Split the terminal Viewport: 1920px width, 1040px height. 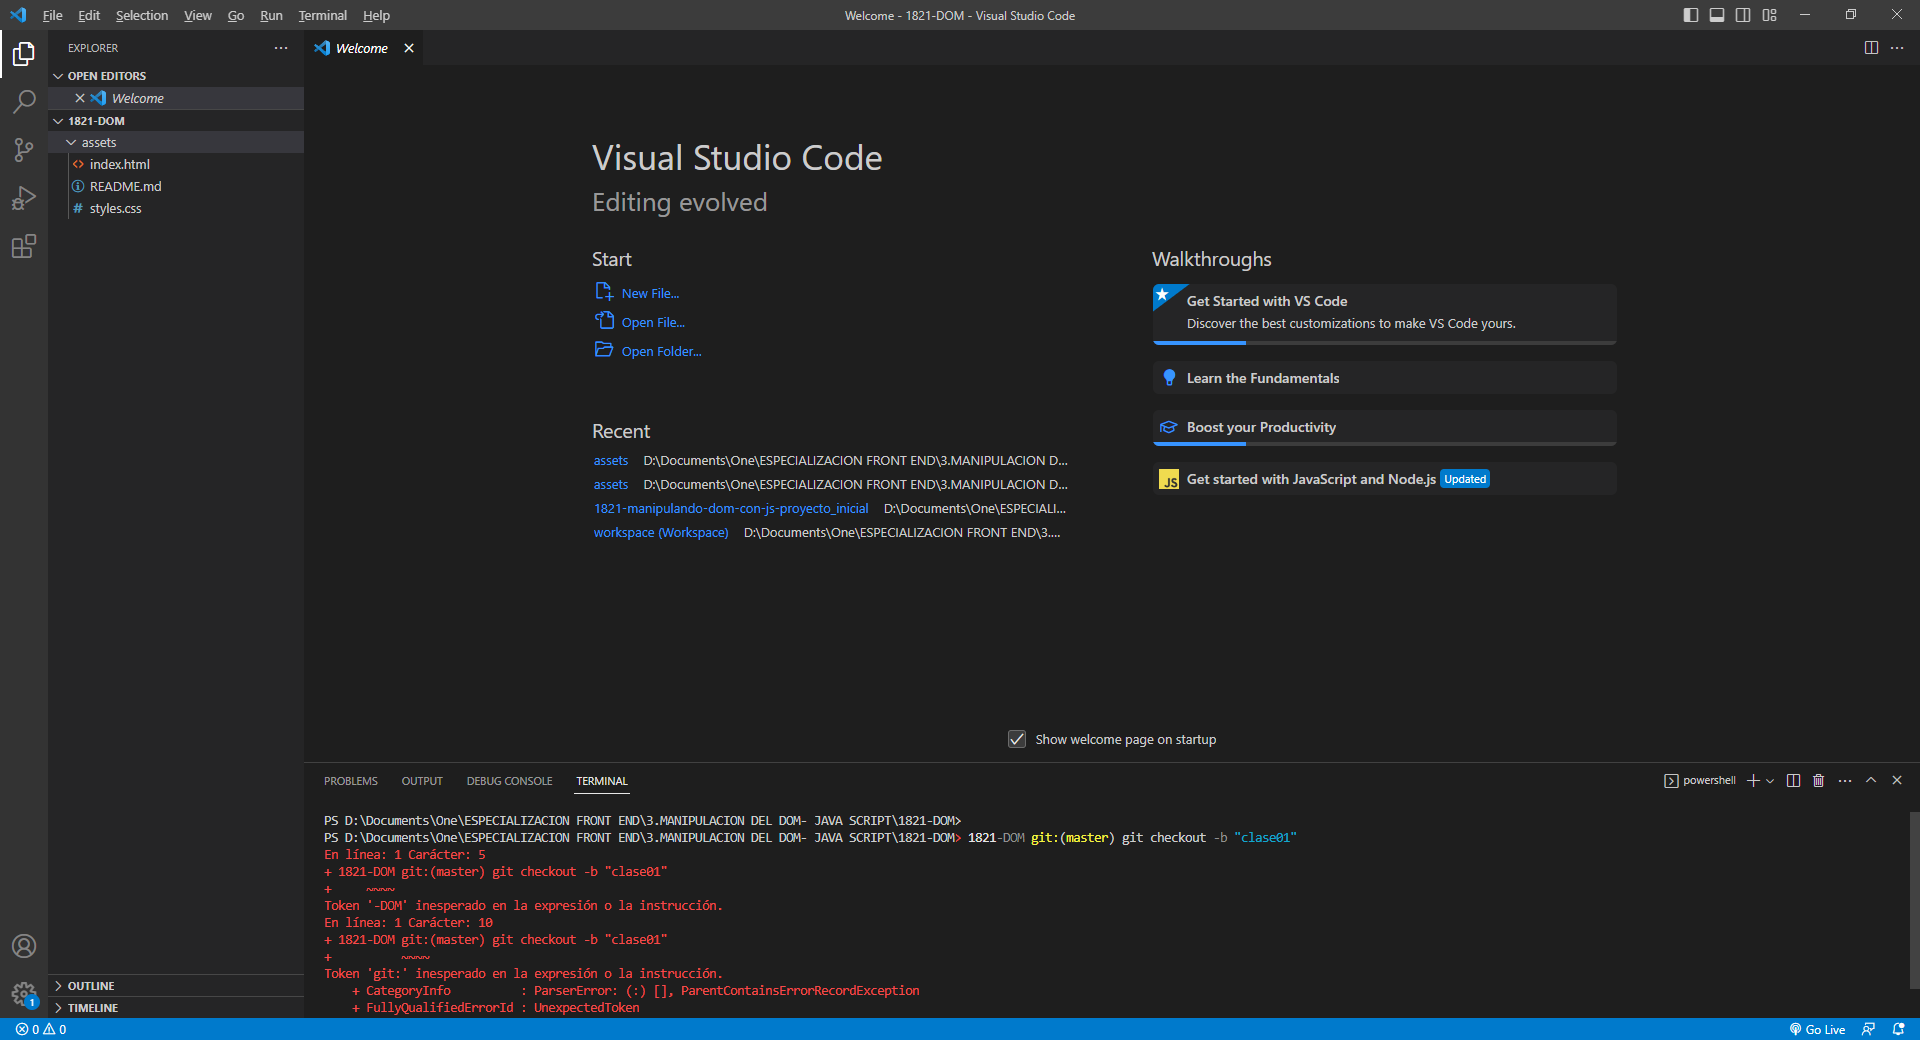click(1793, 780)
